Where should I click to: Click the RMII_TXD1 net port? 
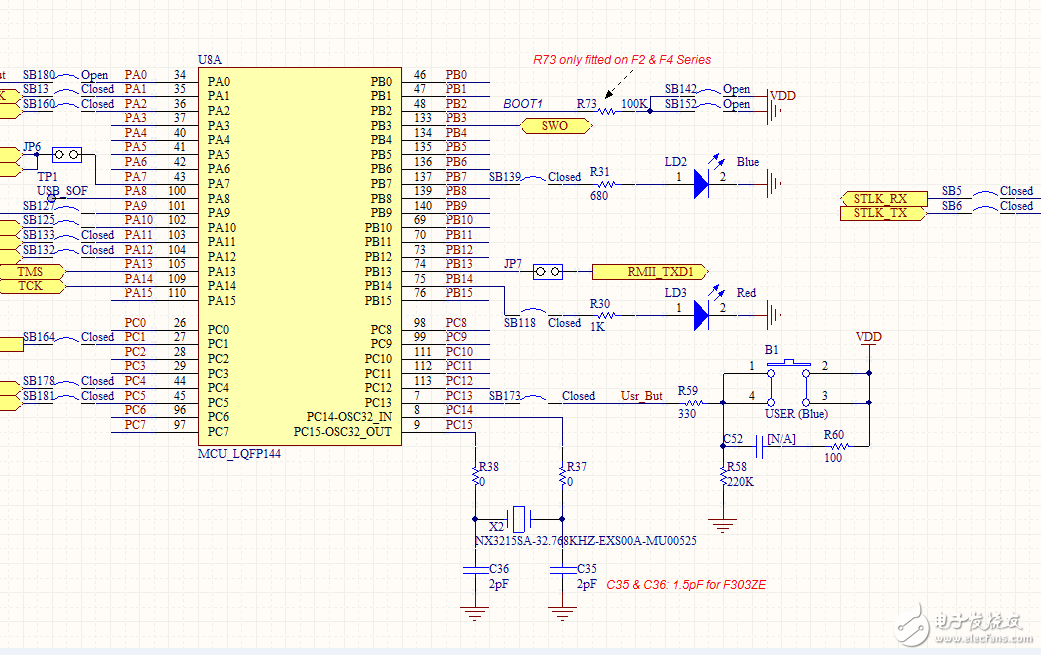(649, 271)
